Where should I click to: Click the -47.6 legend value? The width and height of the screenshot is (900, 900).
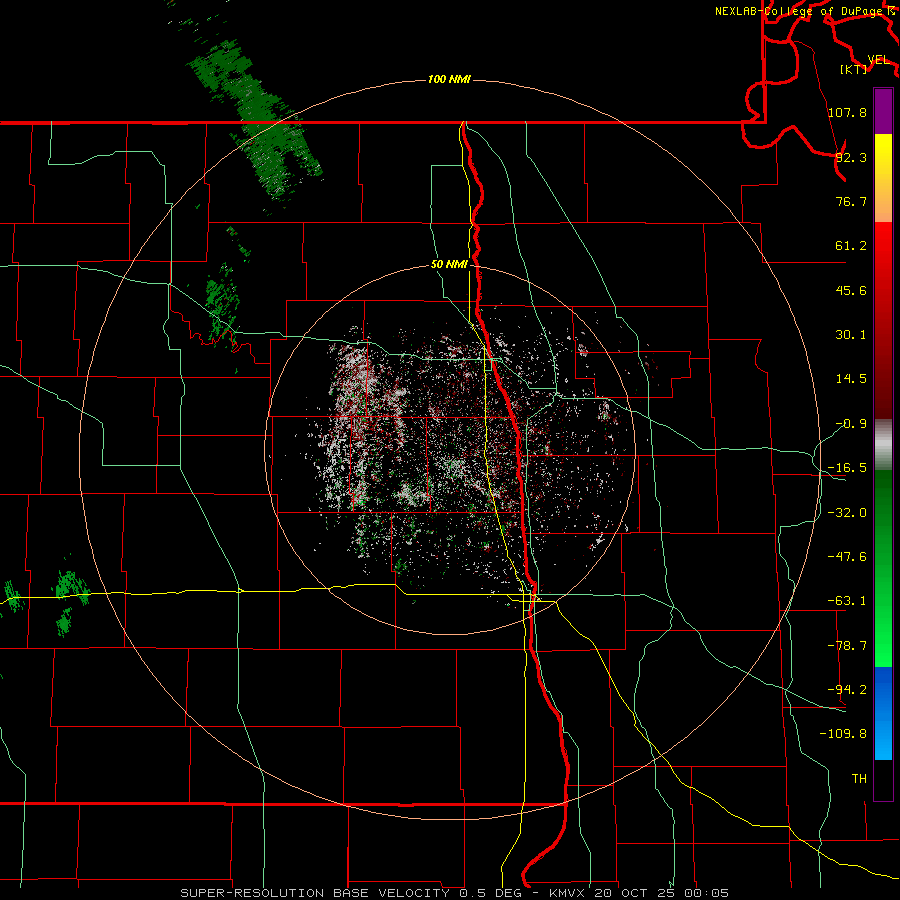(847, 557)
